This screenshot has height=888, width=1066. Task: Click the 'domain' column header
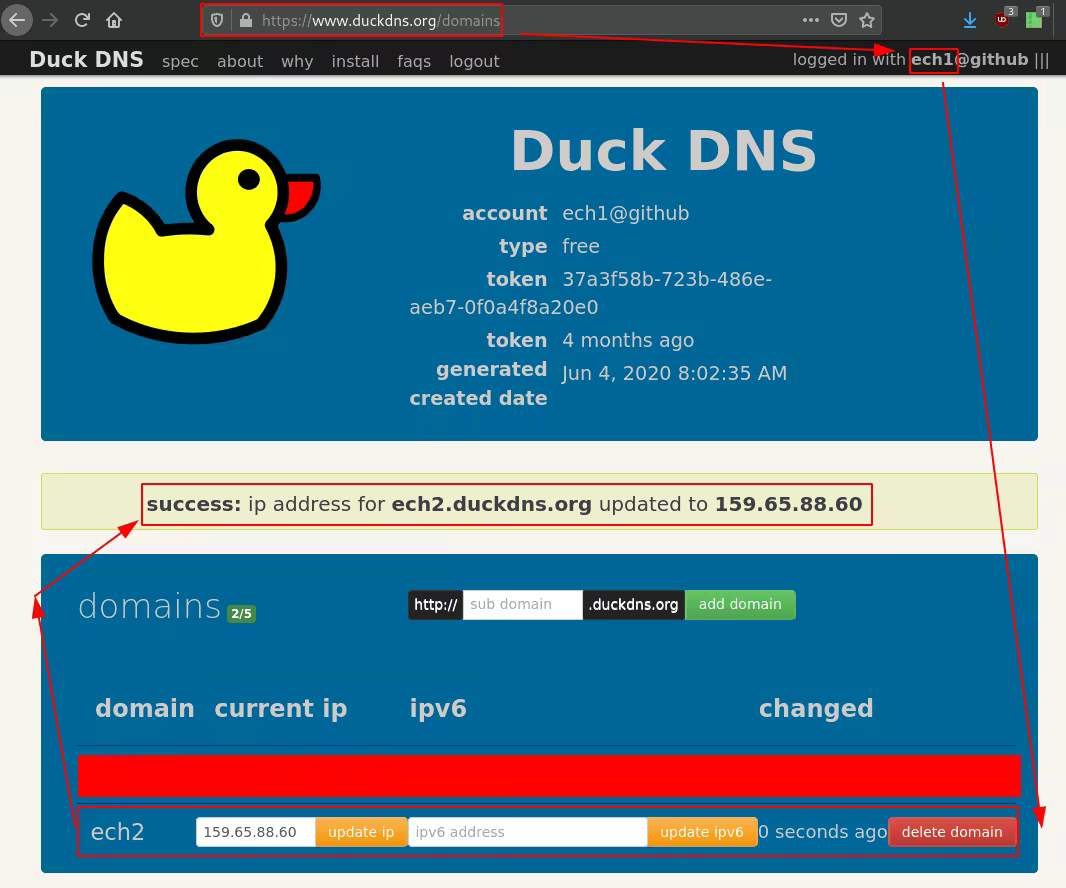click(145, 708)
